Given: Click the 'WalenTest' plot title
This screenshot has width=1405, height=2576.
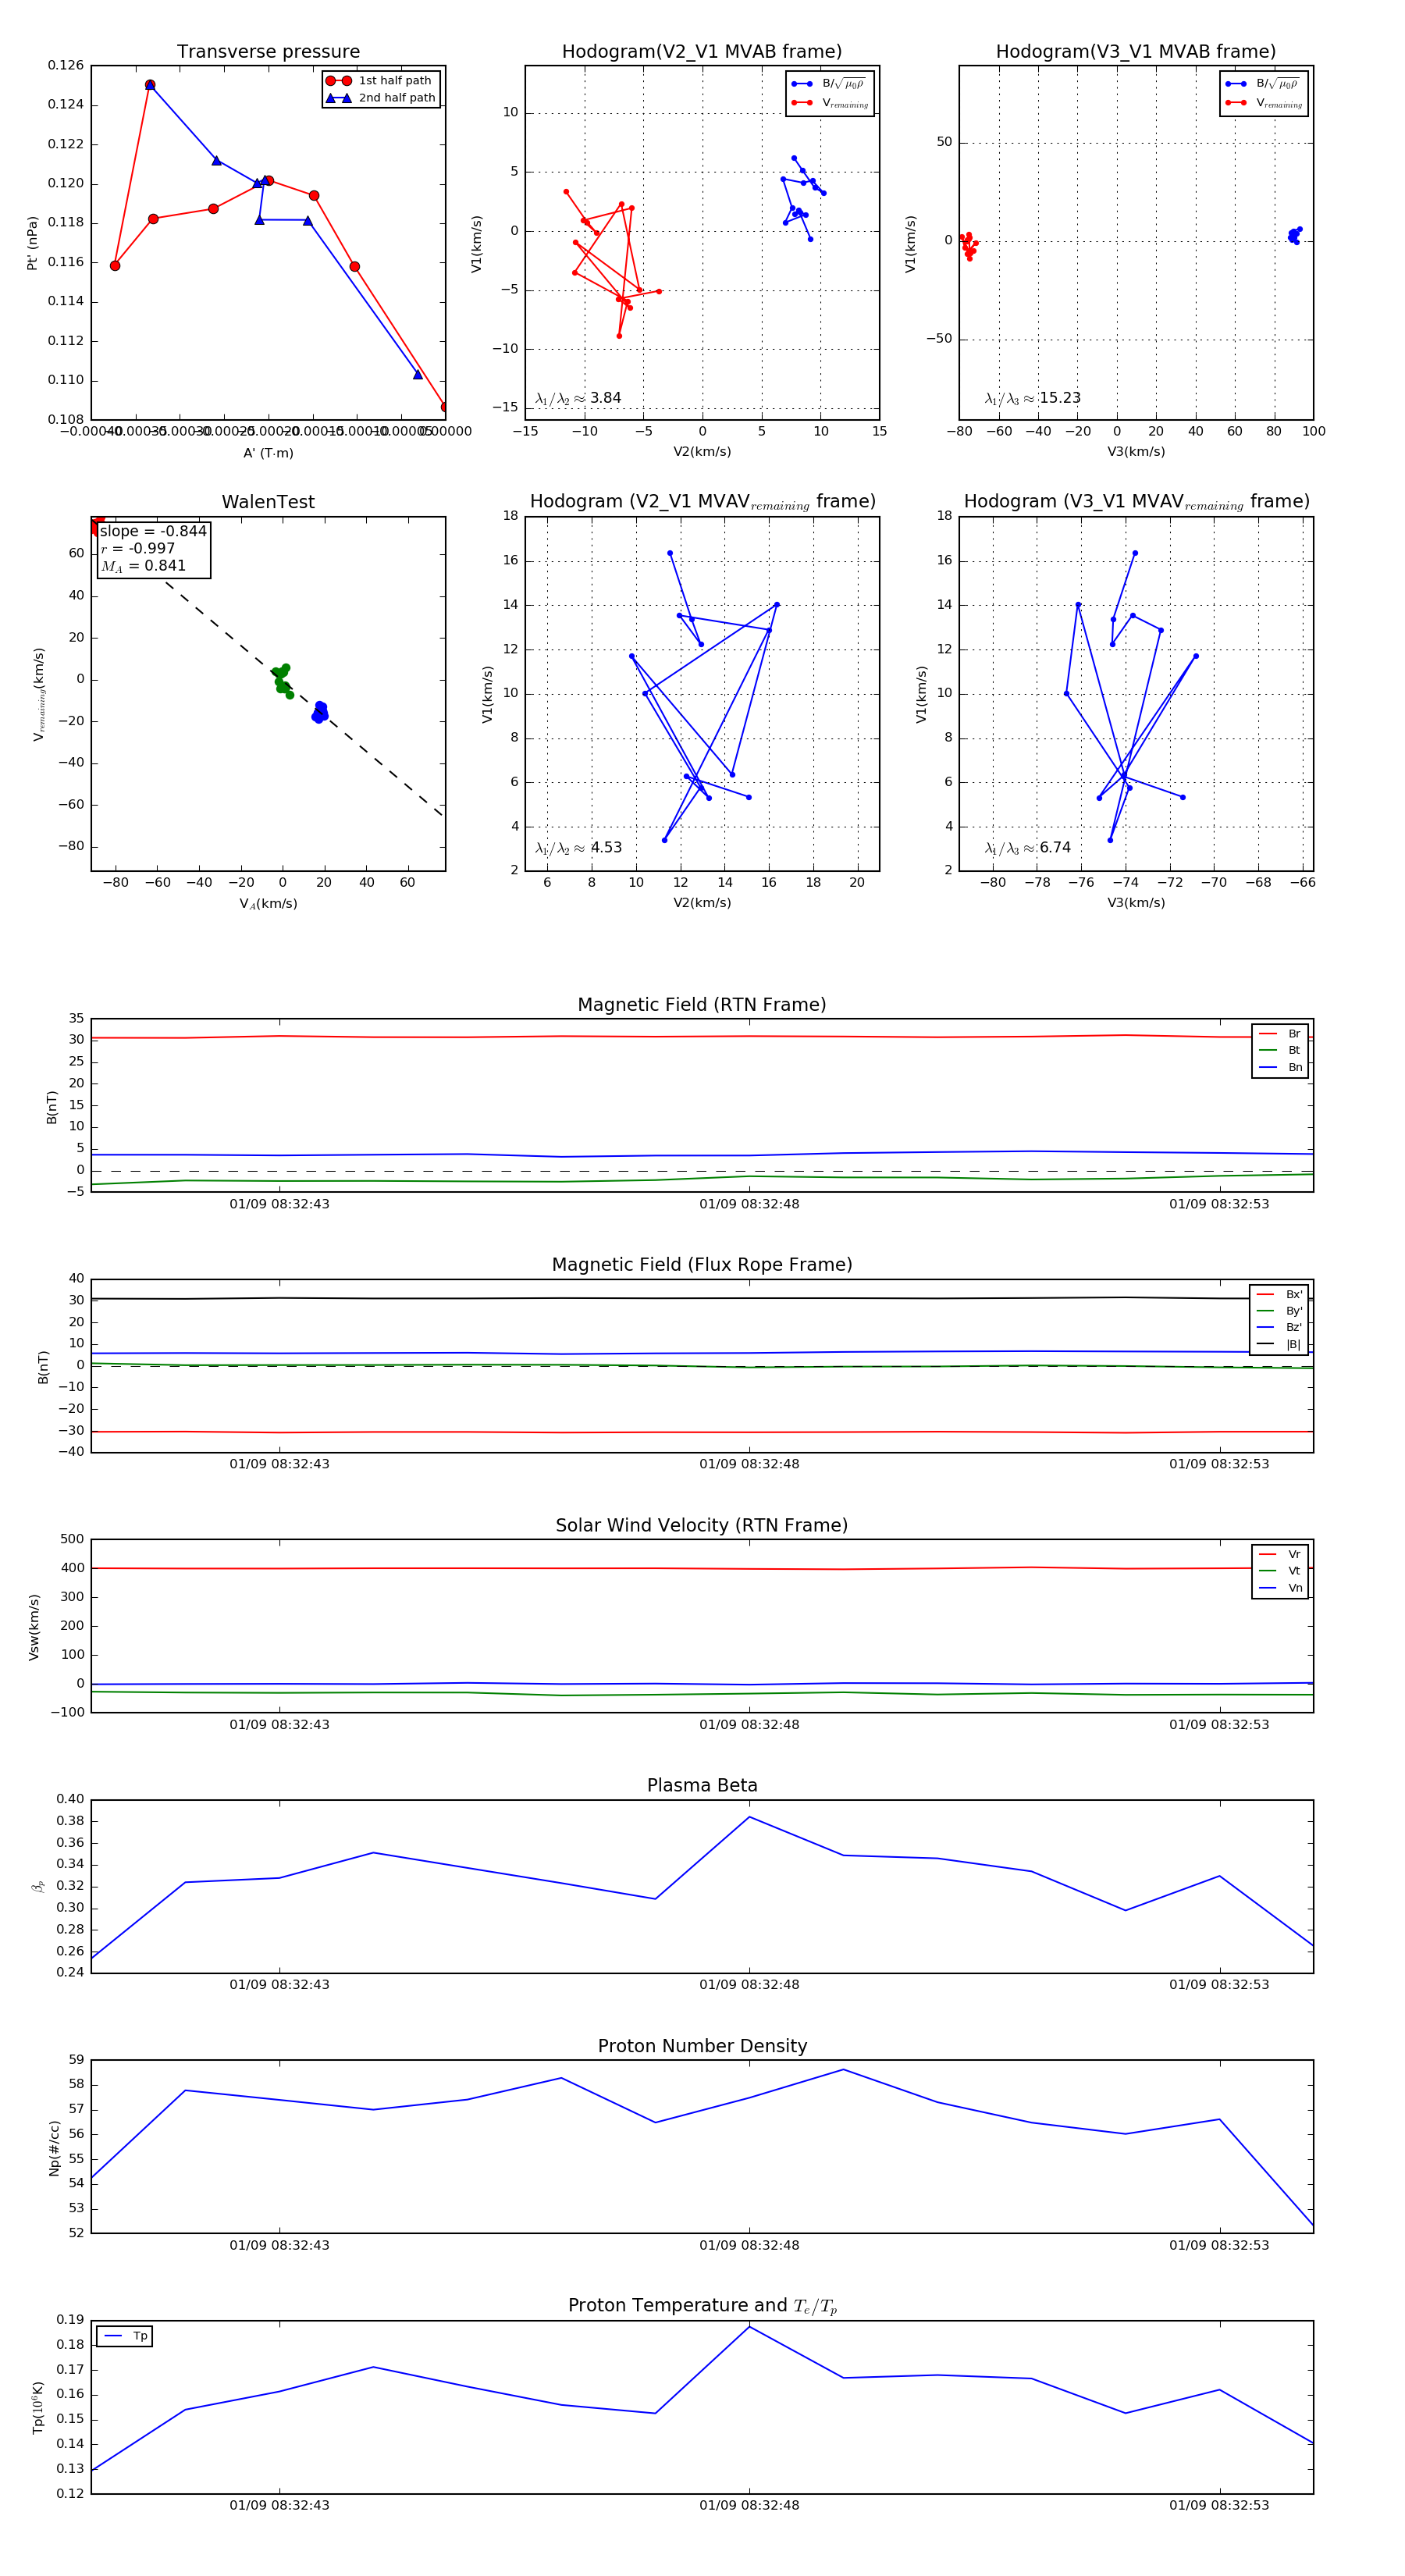Looking at the screenshot, I should point(268,502).
